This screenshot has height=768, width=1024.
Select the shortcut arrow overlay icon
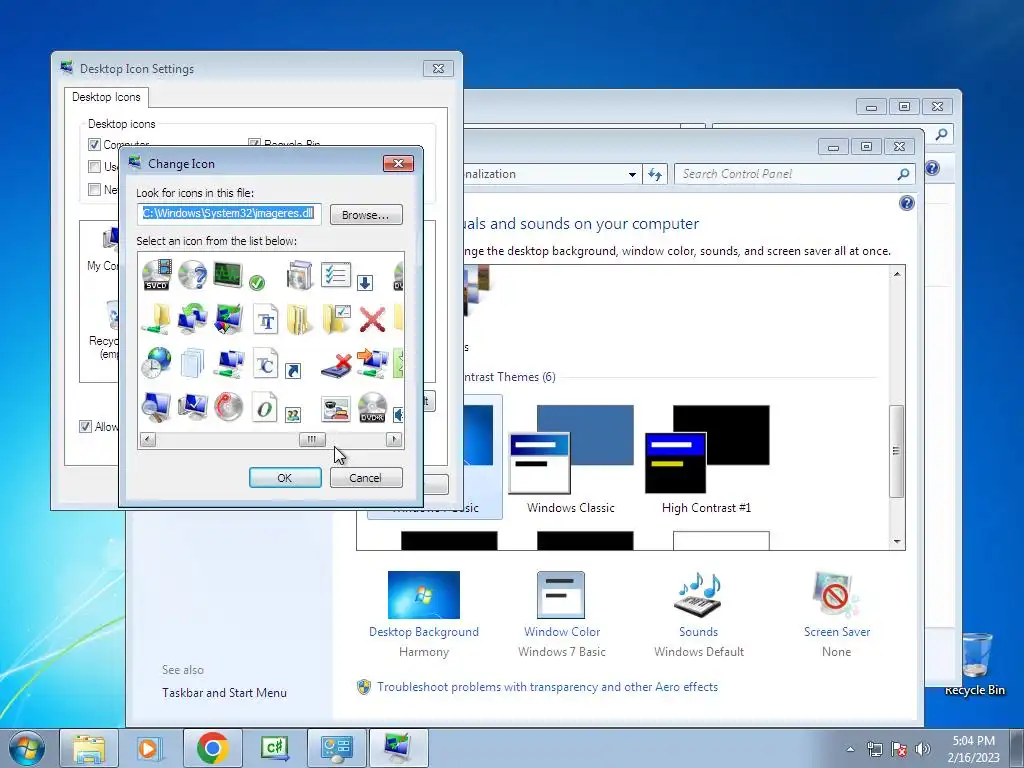pos(293,371)
